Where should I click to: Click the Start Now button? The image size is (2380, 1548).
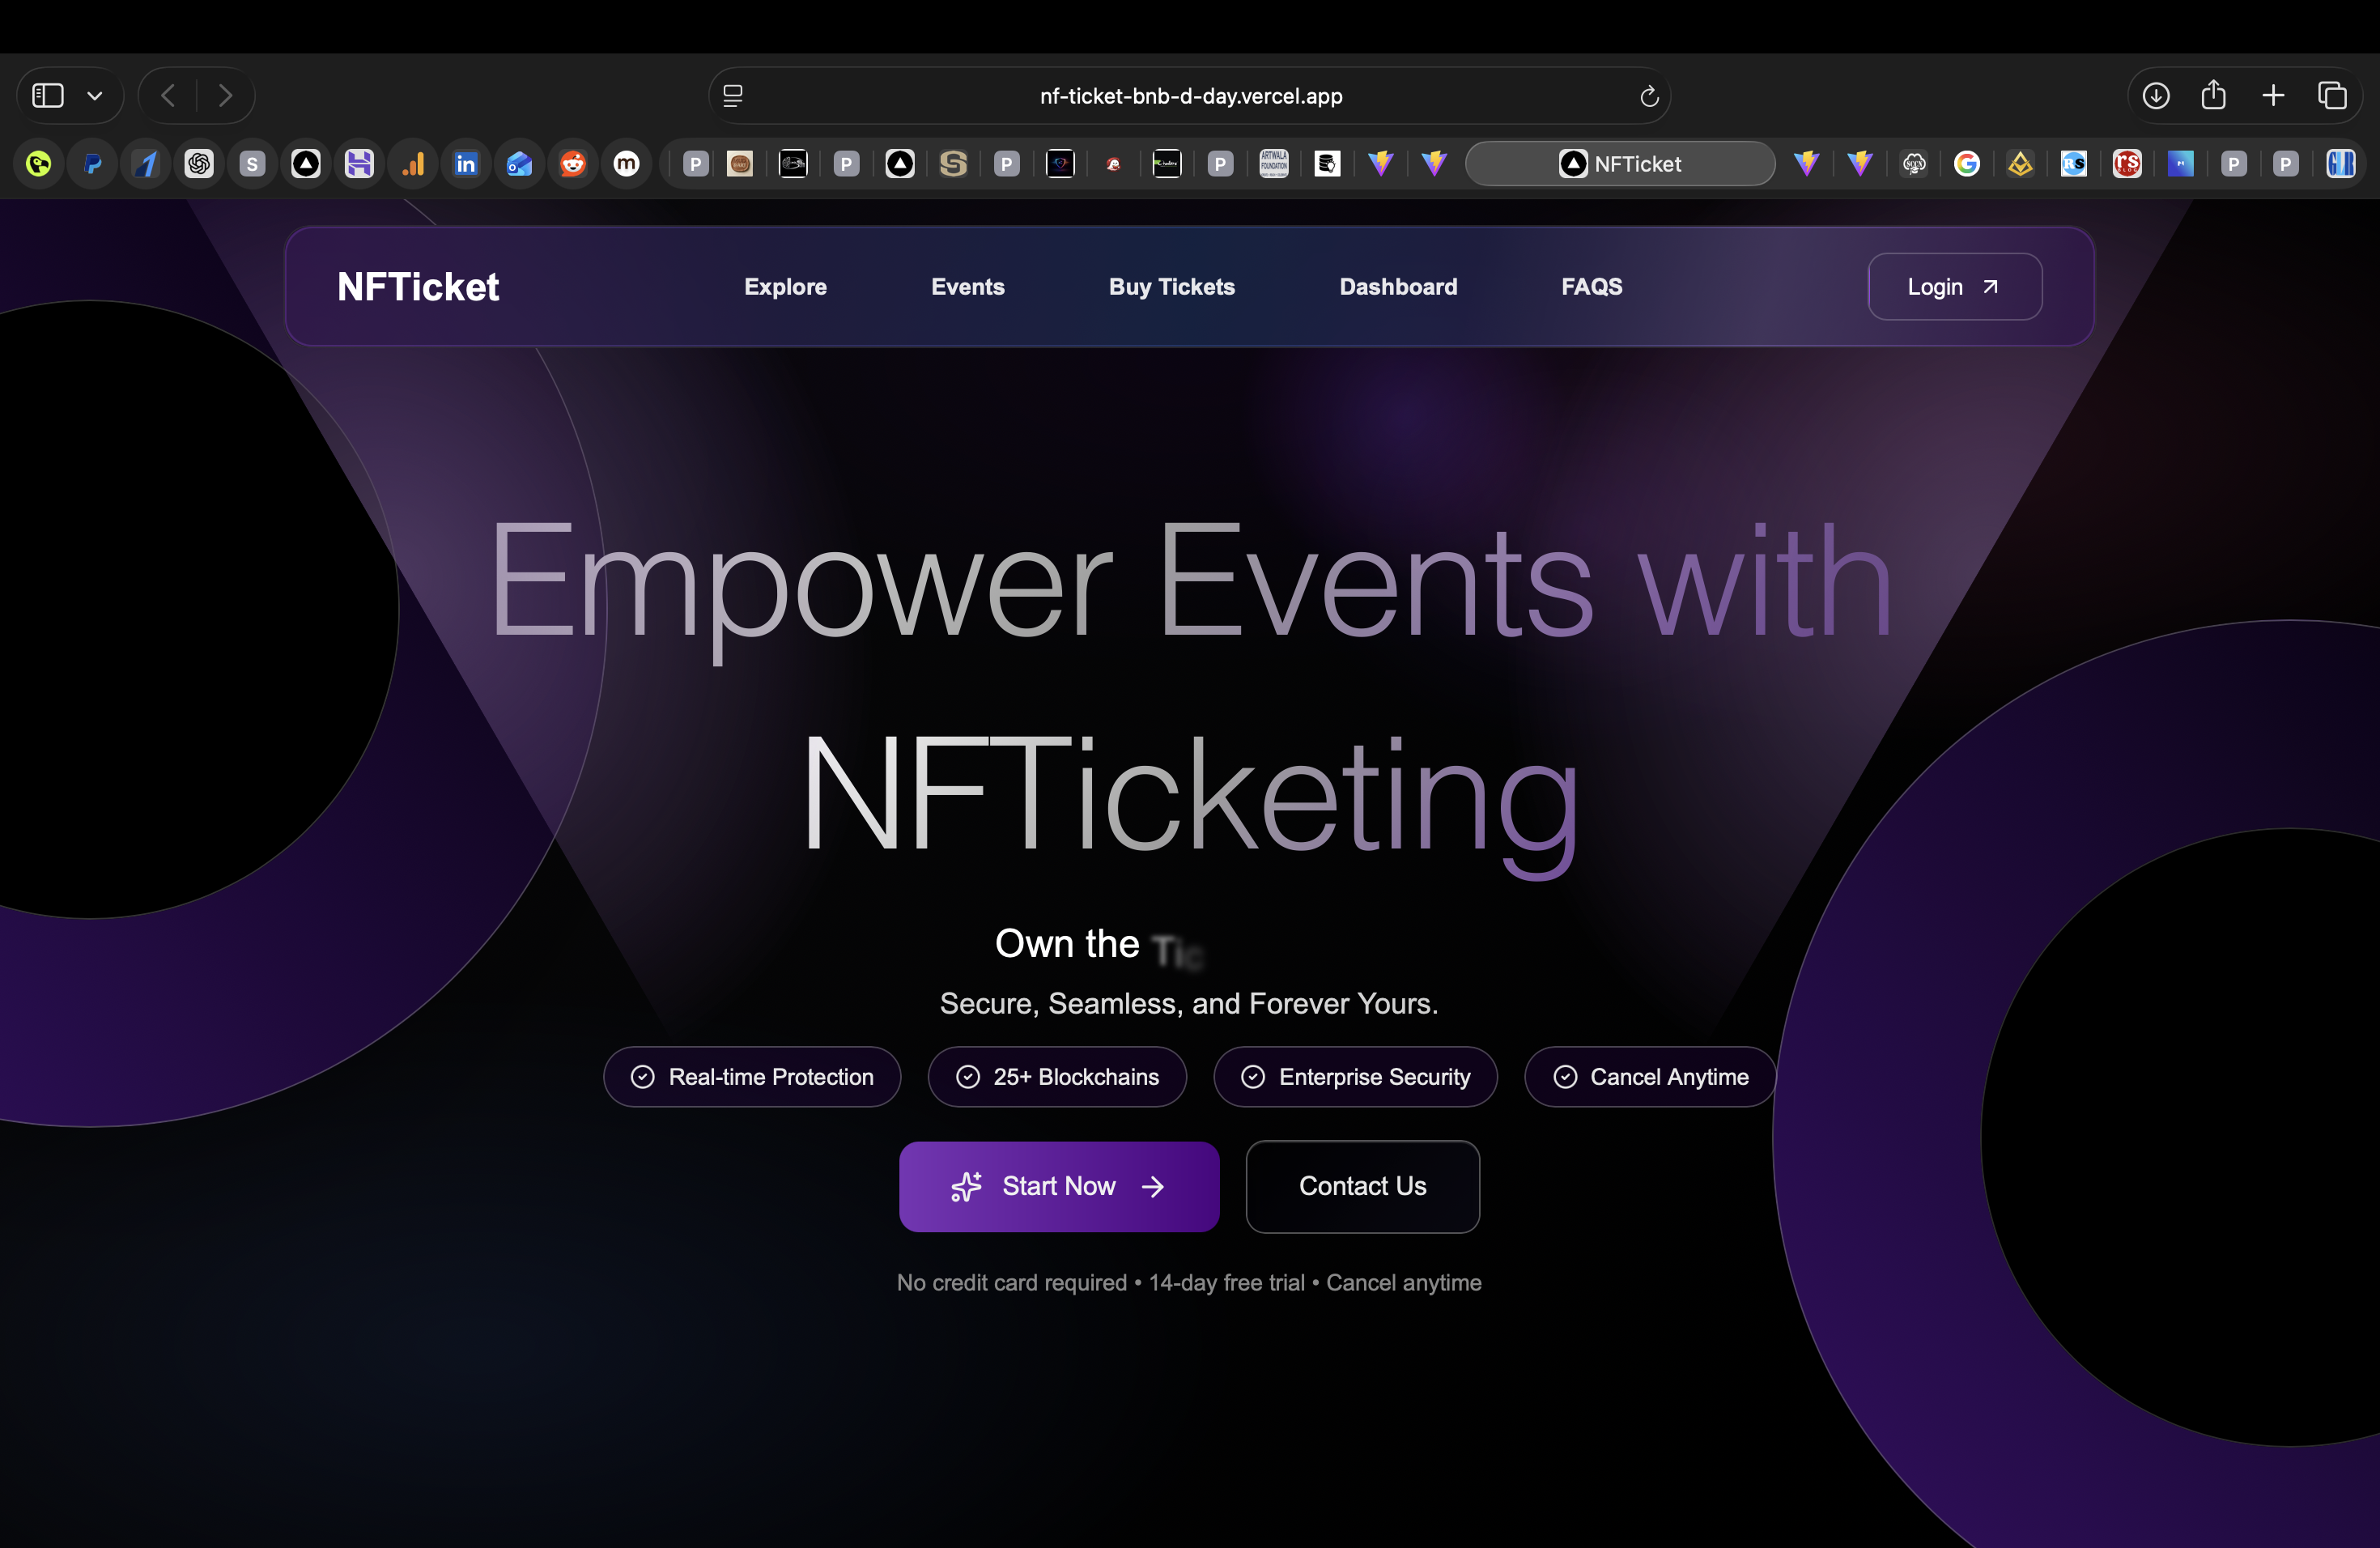coord(1059,1186)
